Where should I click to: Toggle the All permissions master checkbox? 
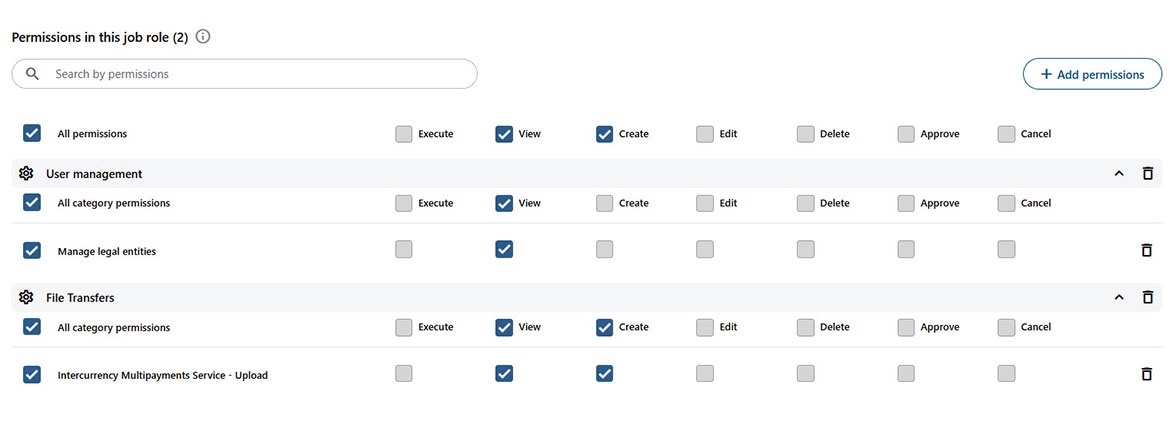[32, 133]
